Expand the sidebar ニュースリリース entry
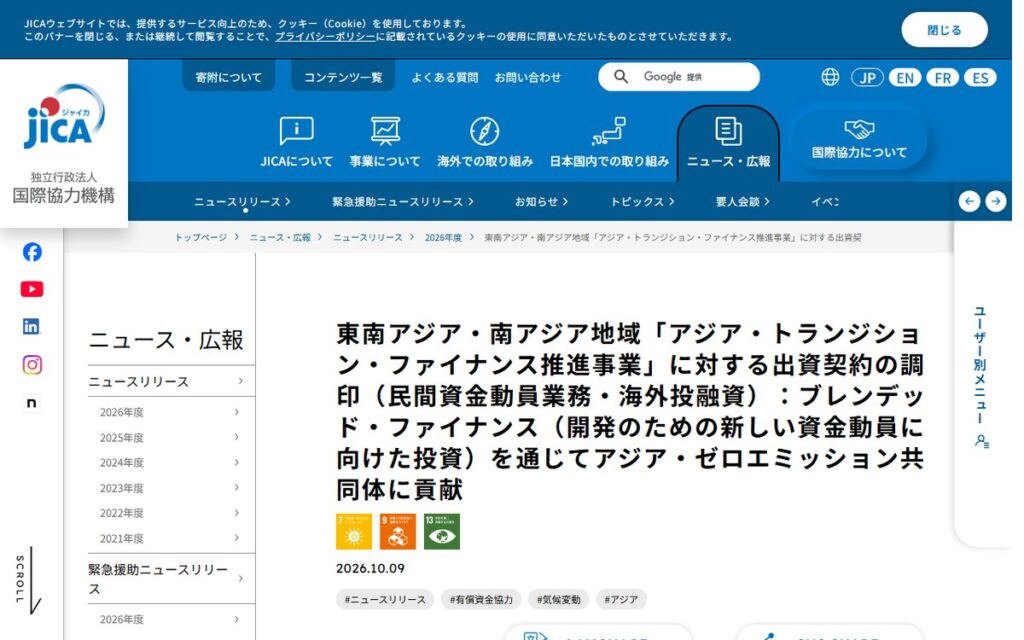The image size is (1024, 640). (x=171, y=381)
